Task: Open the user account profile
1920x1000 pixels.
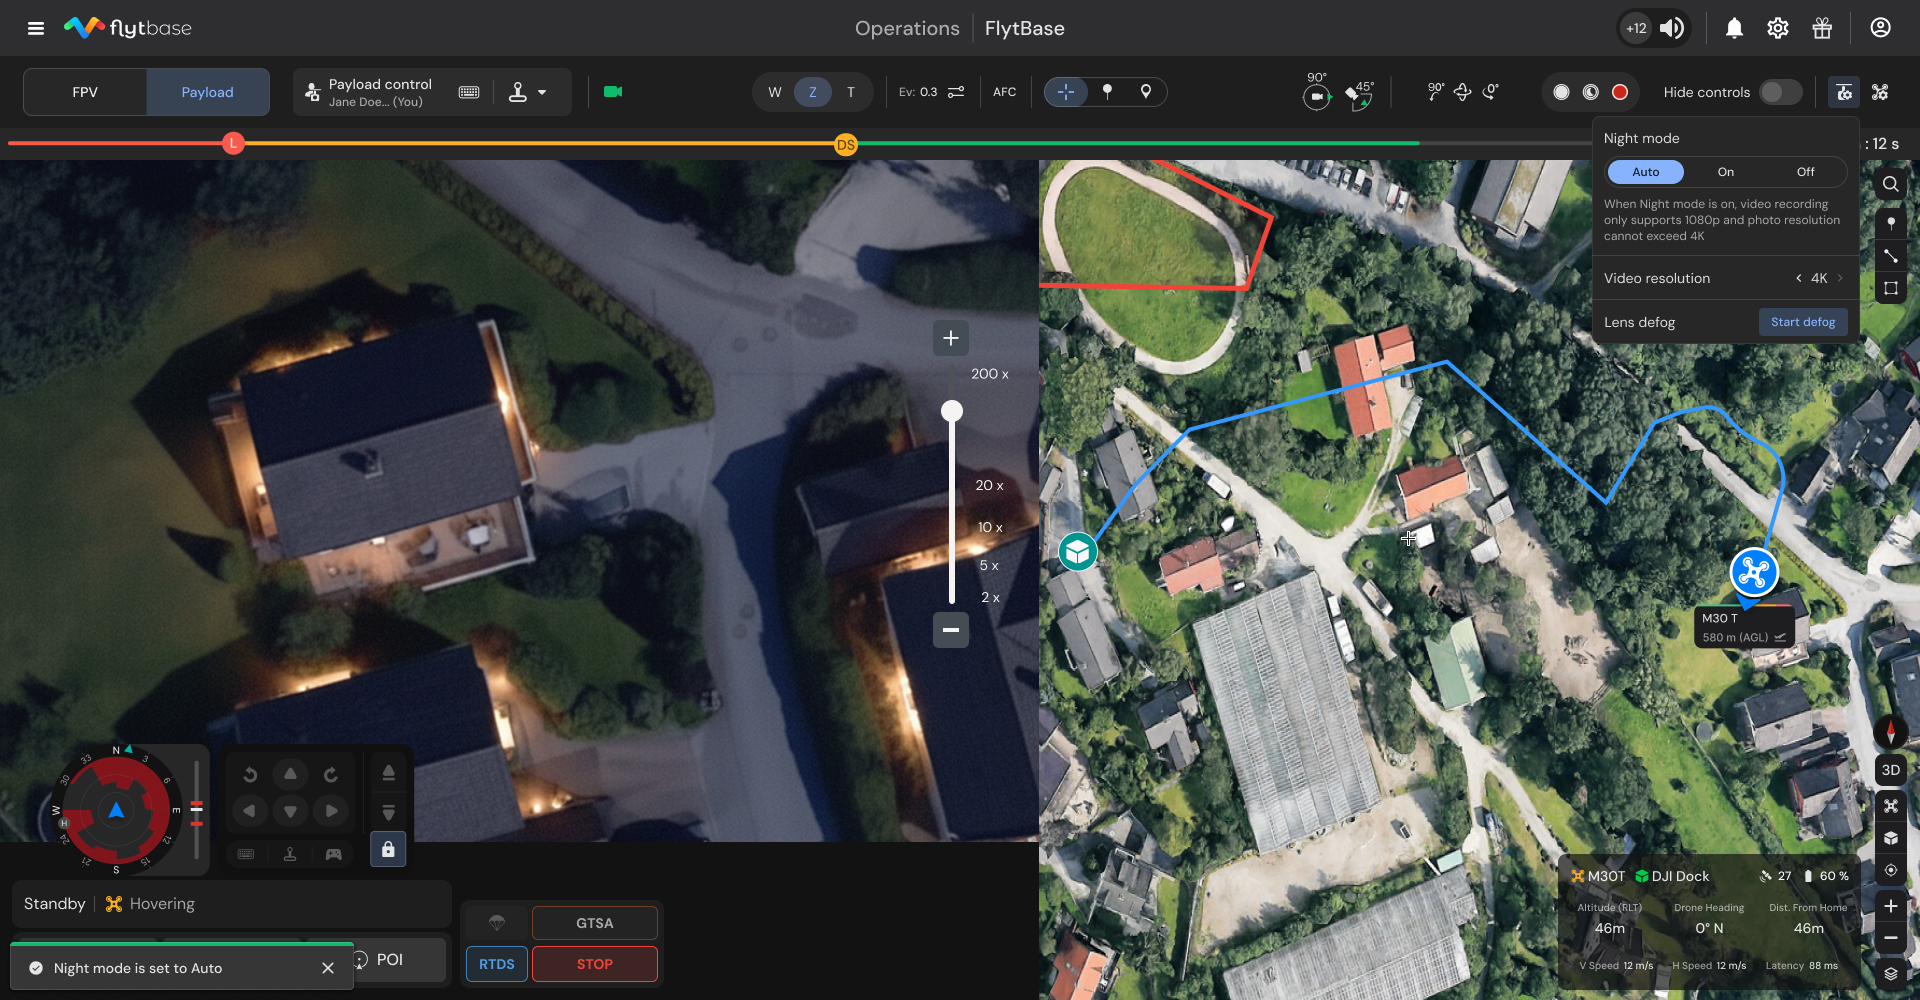Action: (1880, 28)
